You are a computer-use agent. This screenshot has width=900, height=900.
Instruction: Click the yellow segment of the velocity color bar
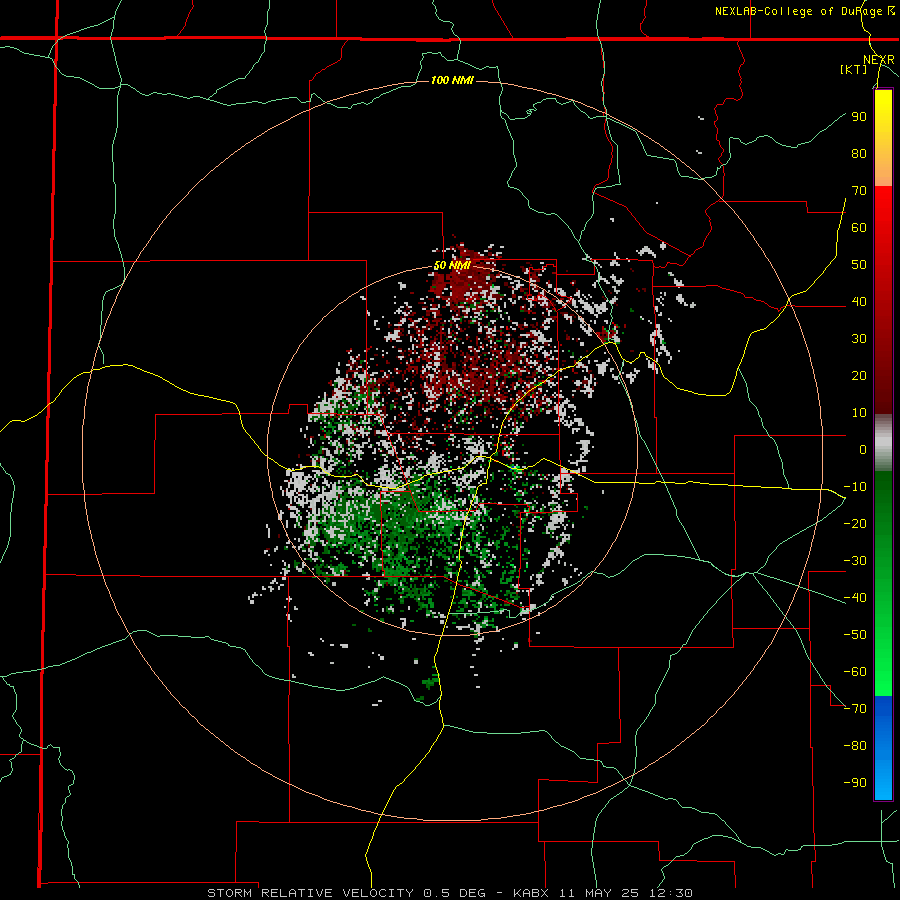pos(883,138)
